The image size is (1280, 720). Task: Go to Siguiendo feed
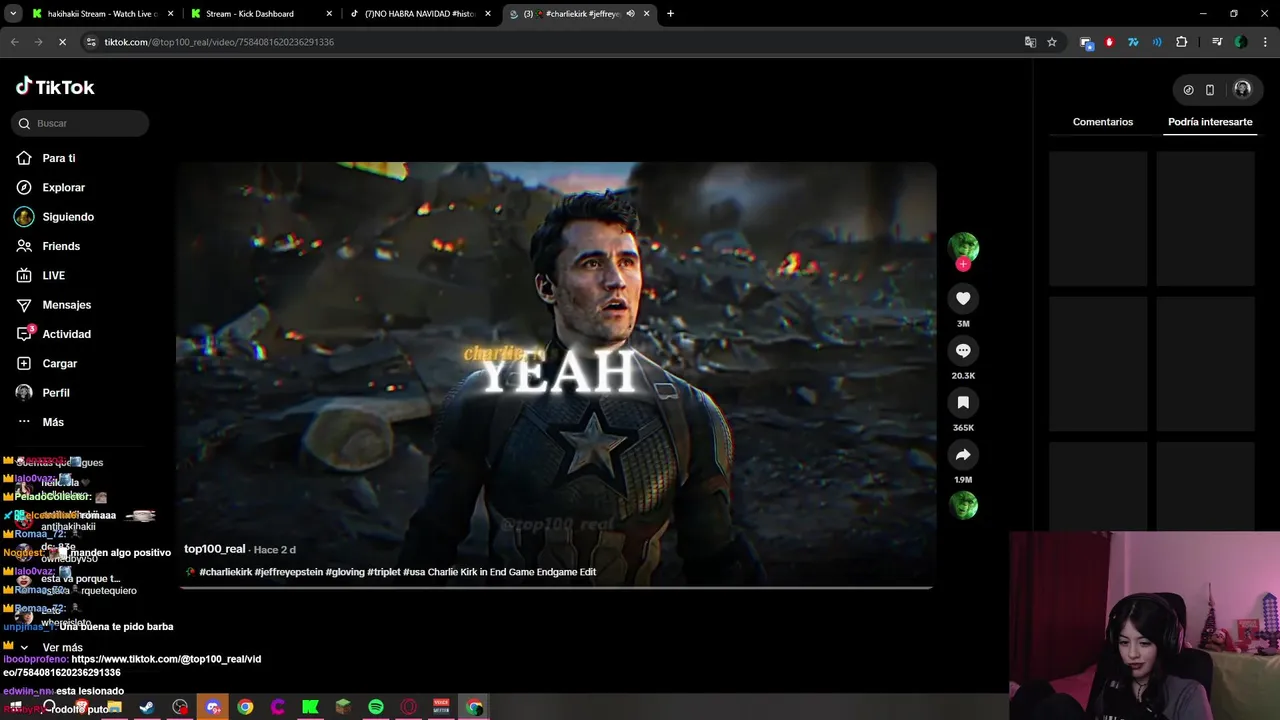click(55, 217)
